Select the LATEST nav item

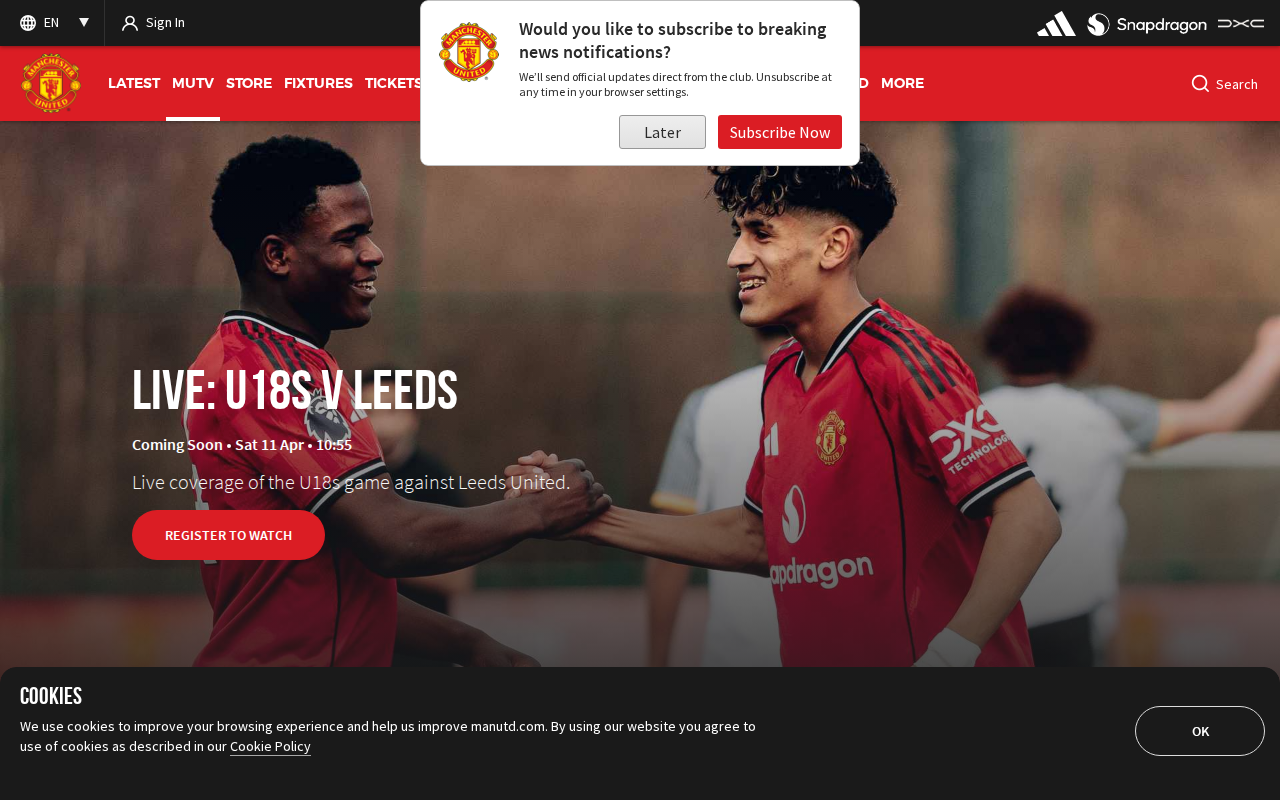134,83
